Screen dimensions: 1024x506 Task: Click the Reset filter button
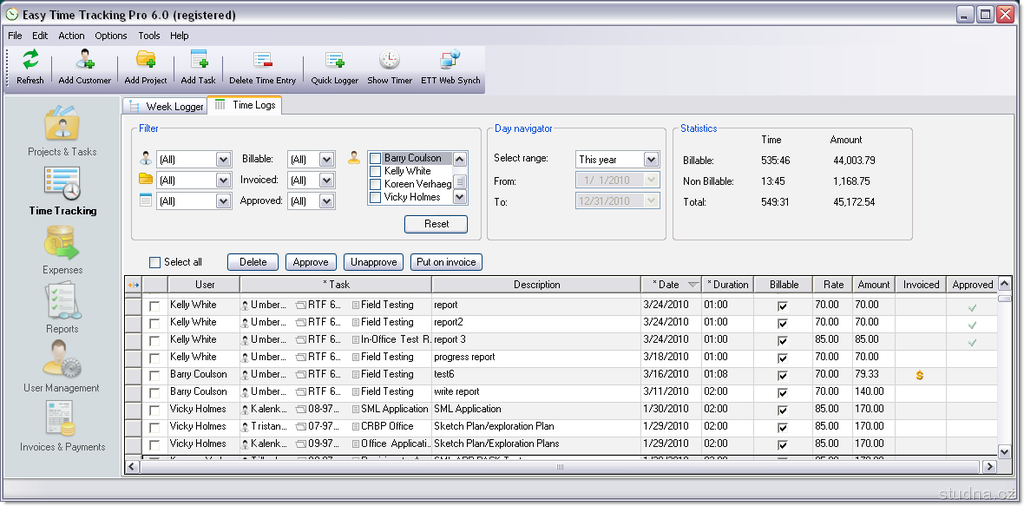coord(436,224)
